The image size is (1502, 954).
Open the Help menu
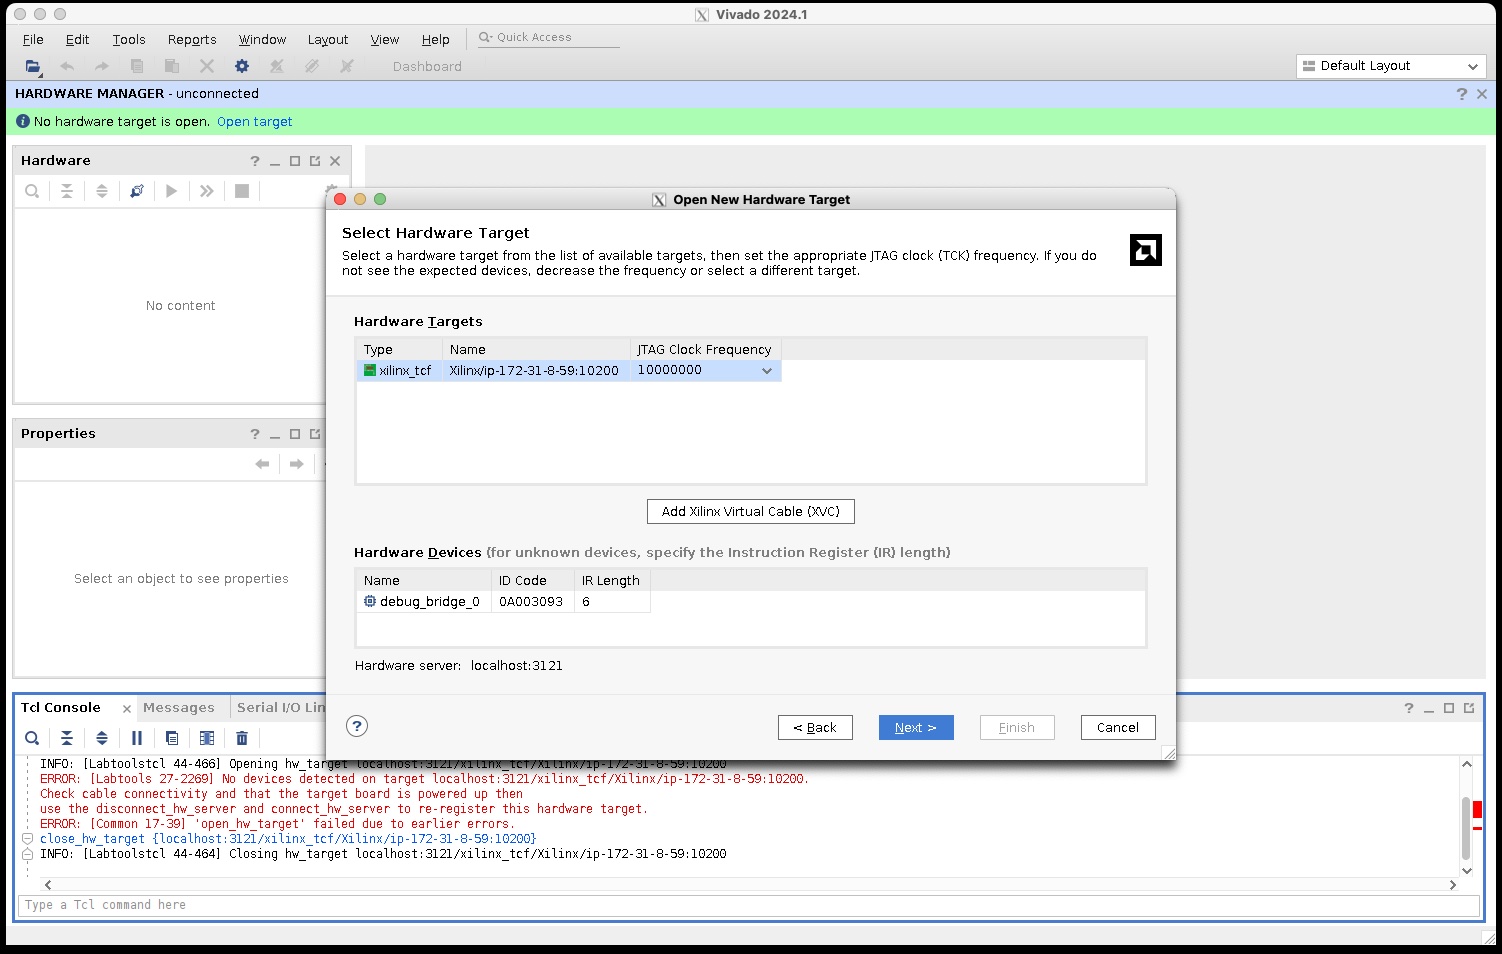(435, 40)
